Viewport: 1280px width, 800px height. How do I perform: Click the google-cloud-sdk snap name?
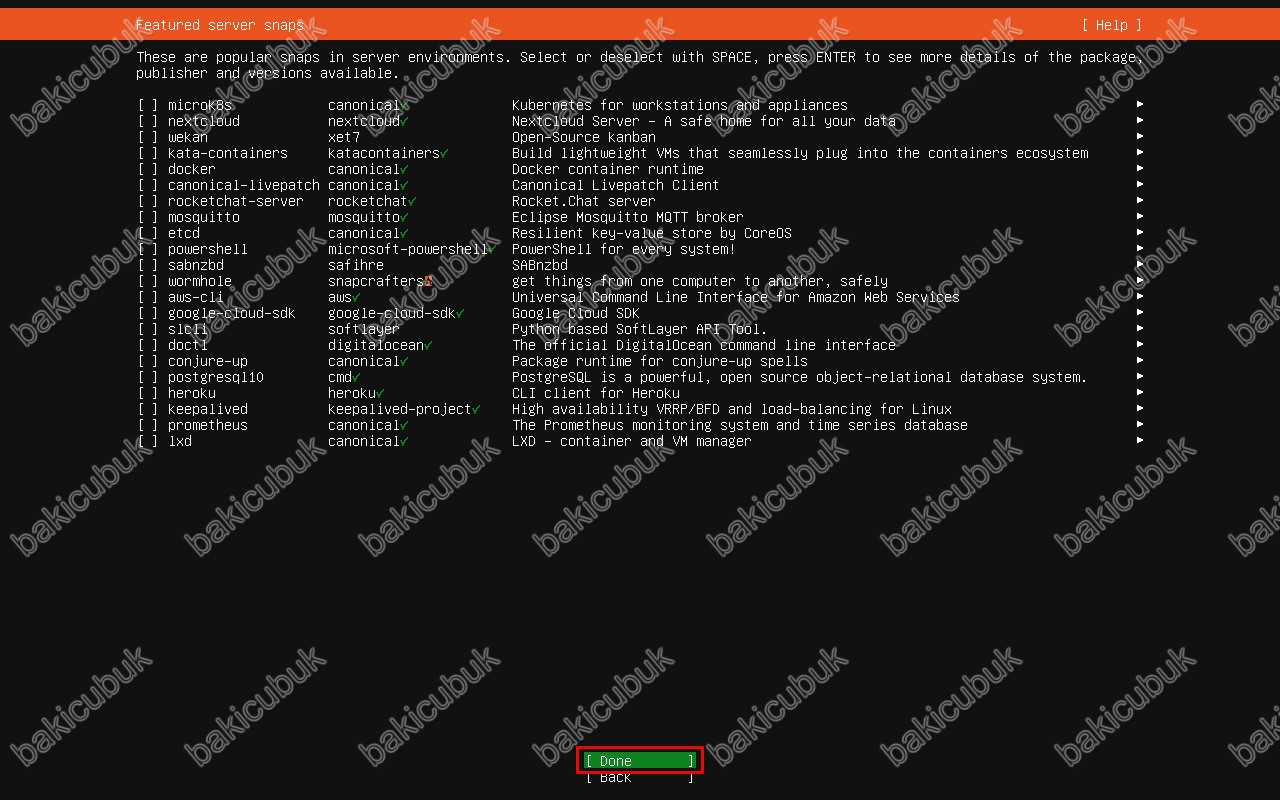pos(232,313)
